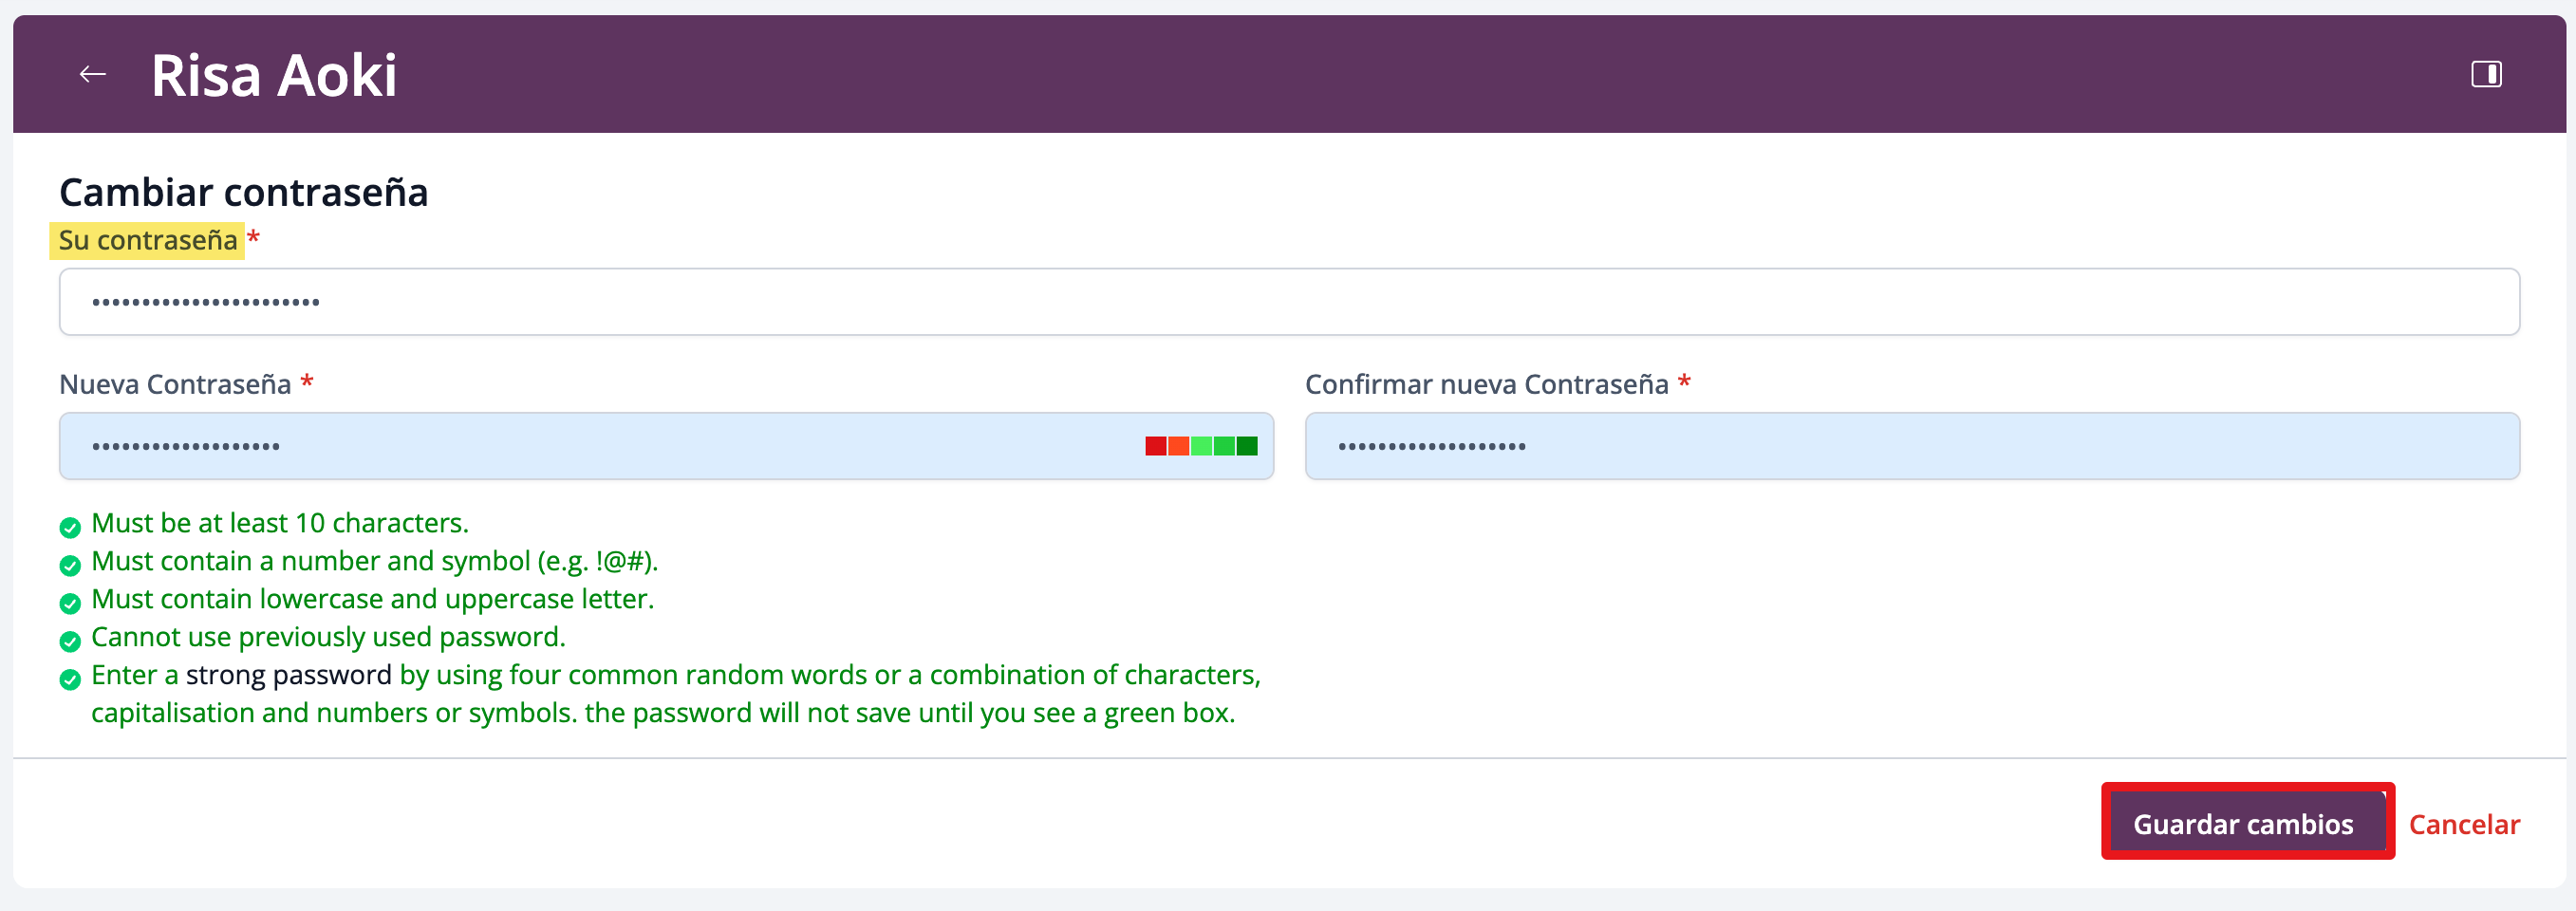Viewport: 2576px width, 911px height.
Task: Click check icon for lowercase and uppercase rule
Action: [70, 603]
